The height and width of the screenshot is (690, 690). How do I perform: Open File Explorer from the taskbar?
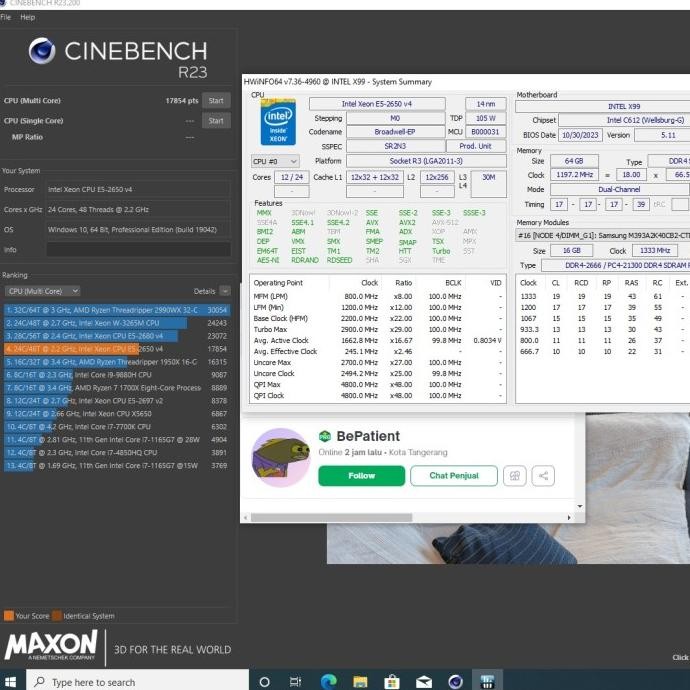pos(360,682)
